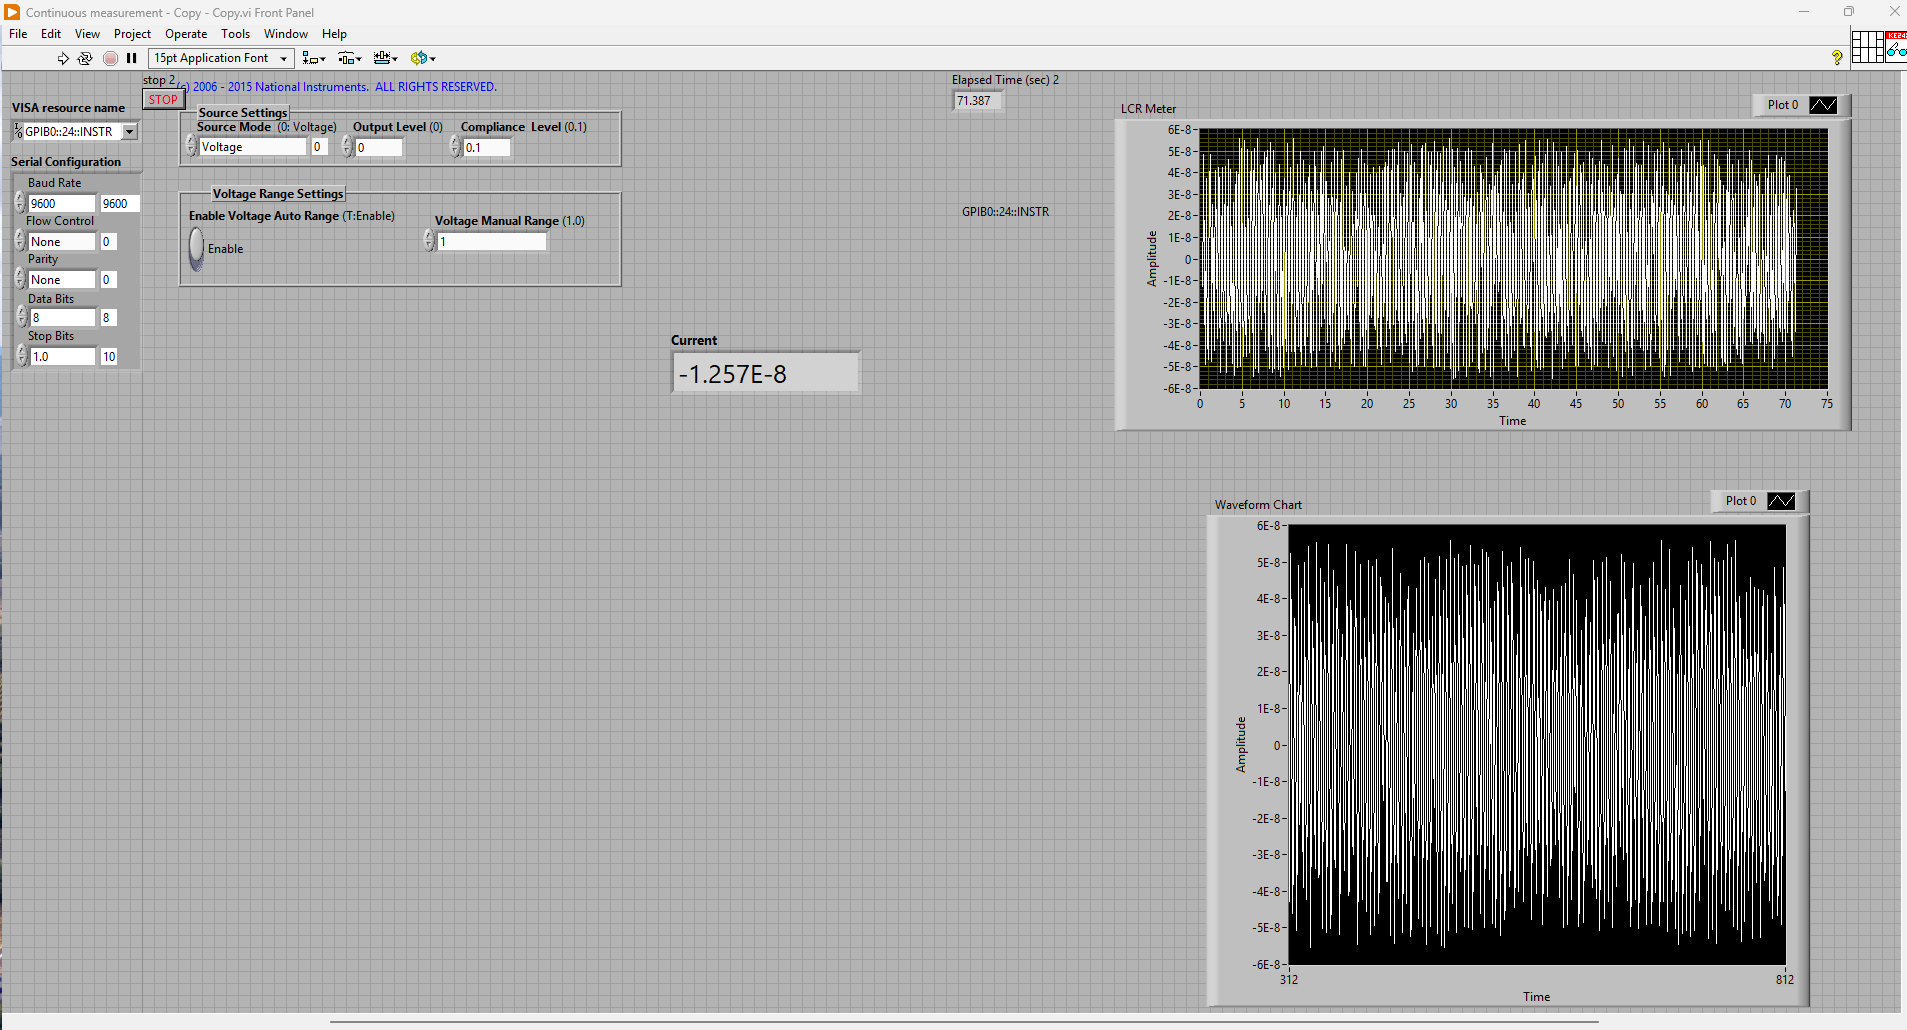This screenshot has width=1907, height=1030.
Task: Click the Output Level stepper arrows
Action: pyautogui.click(x=347, y=147)
